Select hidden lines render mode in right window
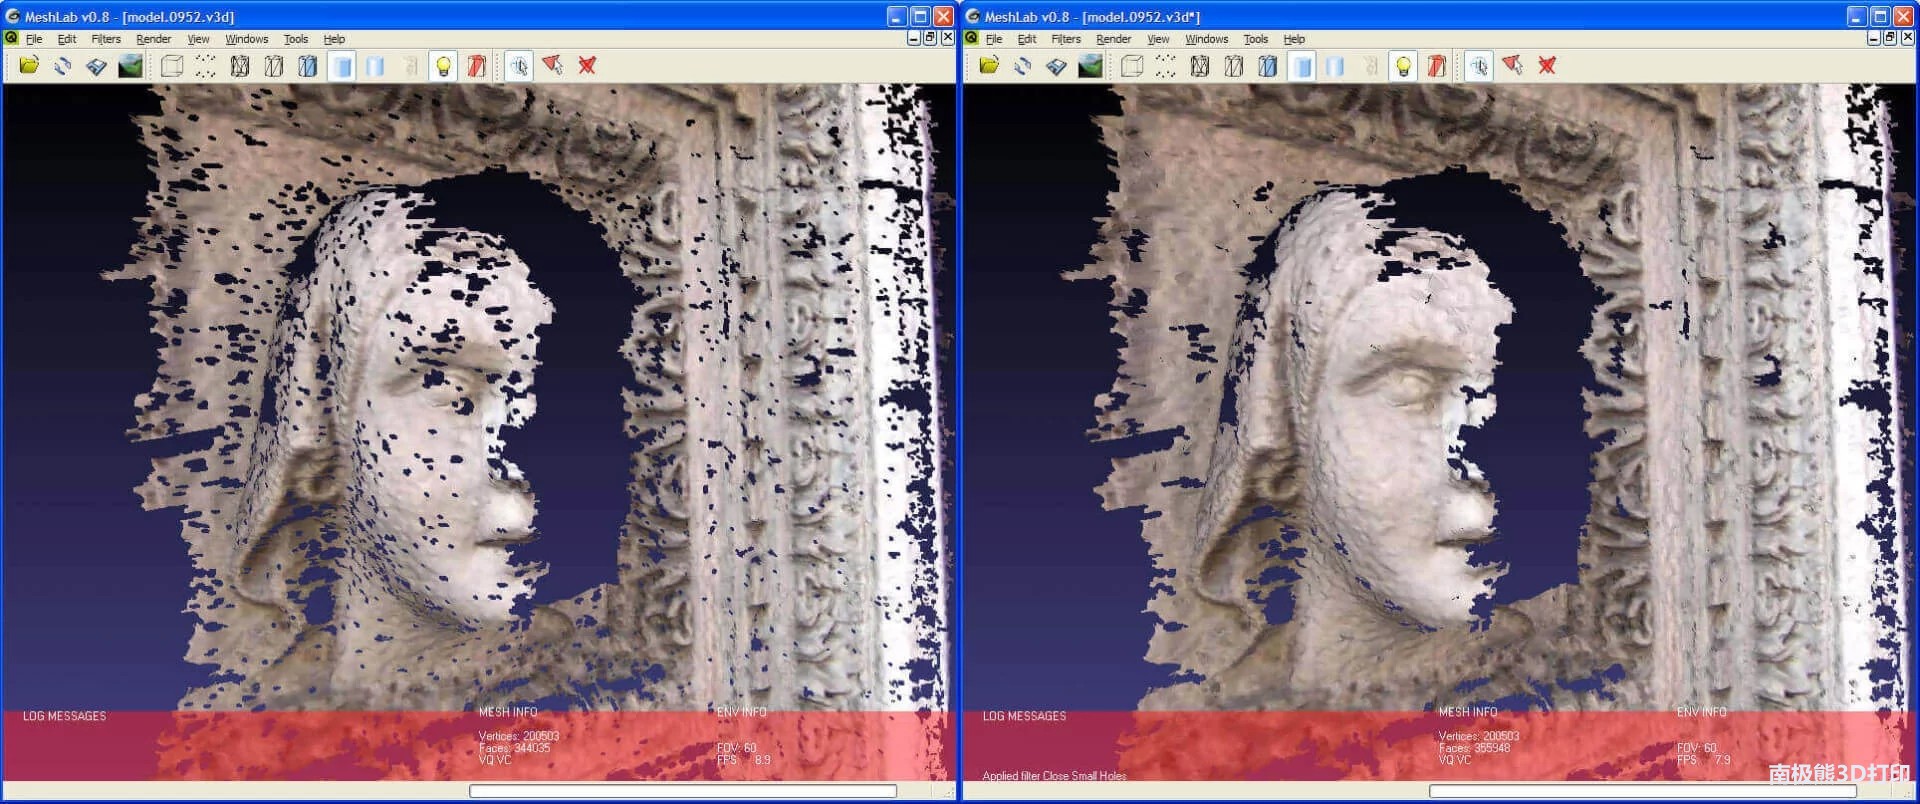The image size is (1920, 804). [1234, 66]
